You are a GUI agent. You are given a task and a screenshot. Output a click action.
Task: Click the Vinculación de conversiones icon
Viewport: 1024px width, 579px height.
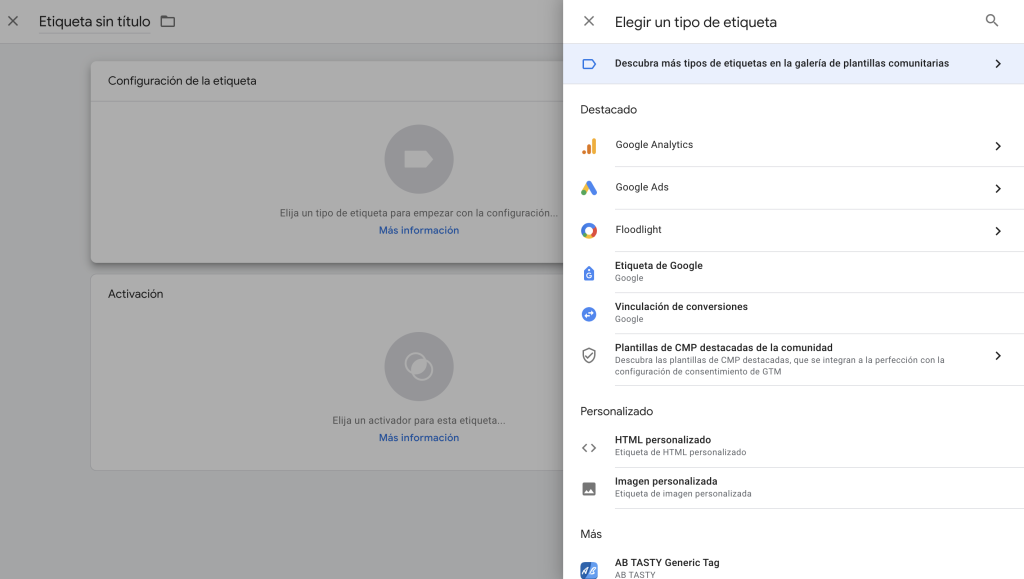[x=588, y=314]
